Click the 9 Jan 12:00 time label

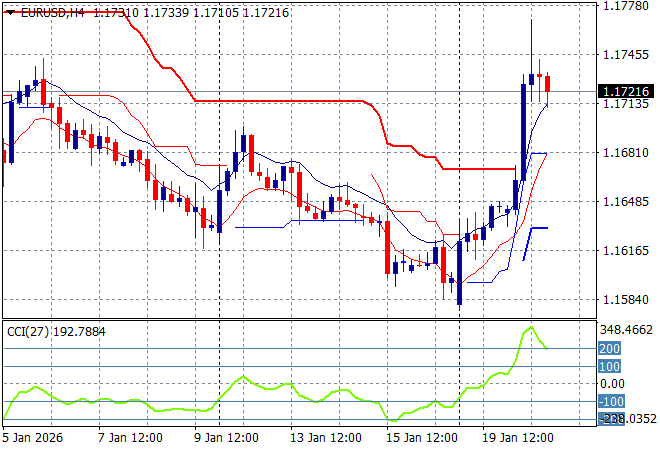(226, 438)
